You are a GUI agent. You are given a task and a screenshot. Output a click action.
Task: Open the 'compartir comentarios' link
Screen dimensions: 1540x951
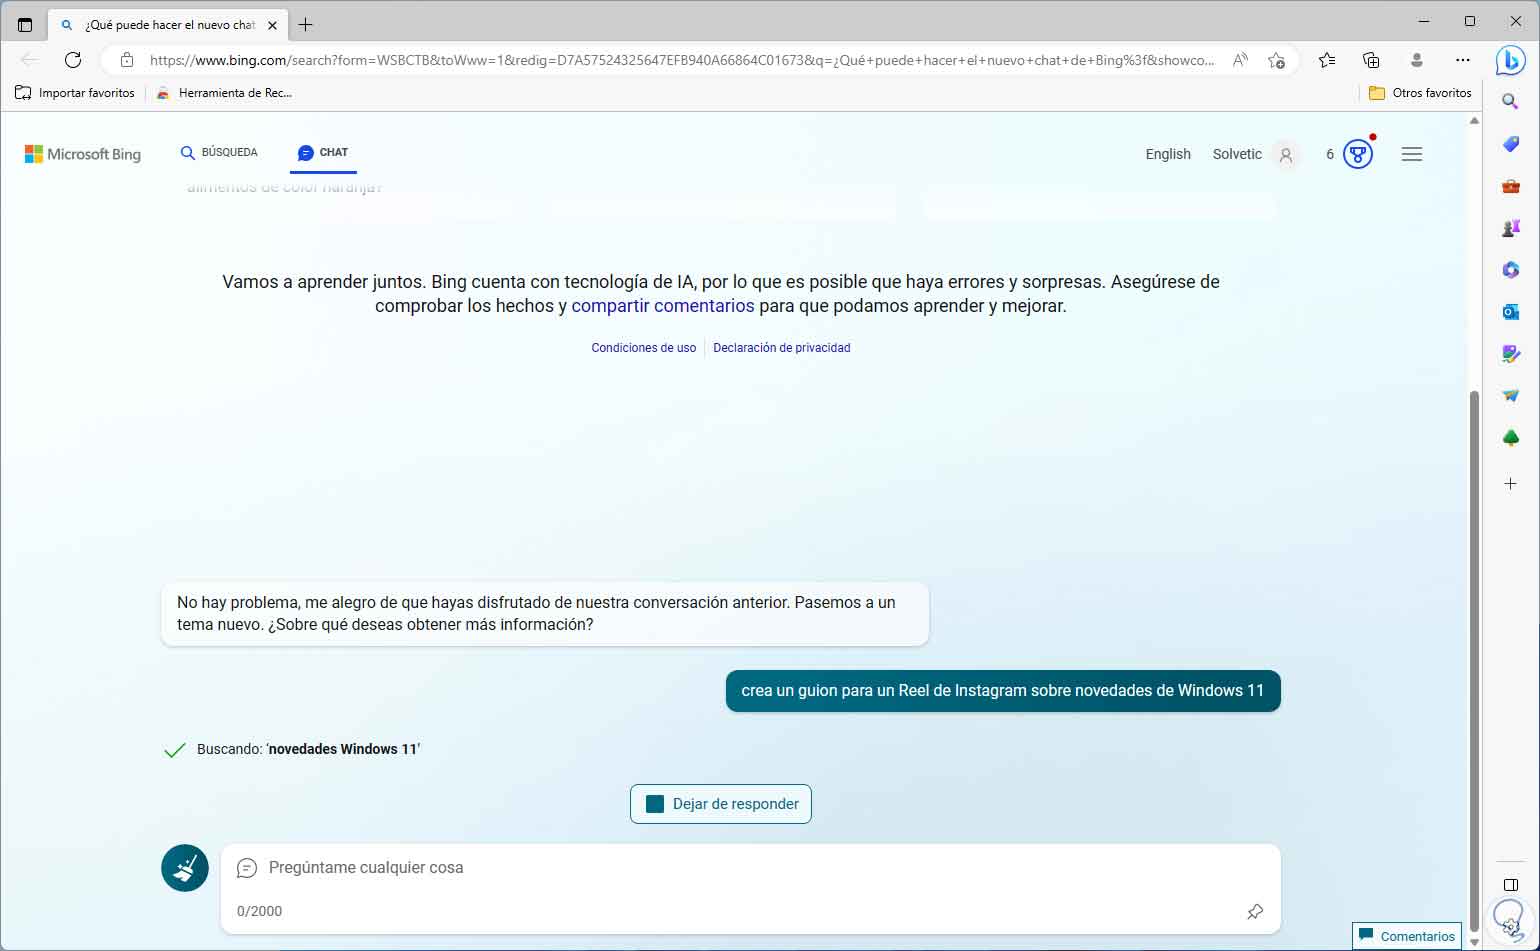663,306
